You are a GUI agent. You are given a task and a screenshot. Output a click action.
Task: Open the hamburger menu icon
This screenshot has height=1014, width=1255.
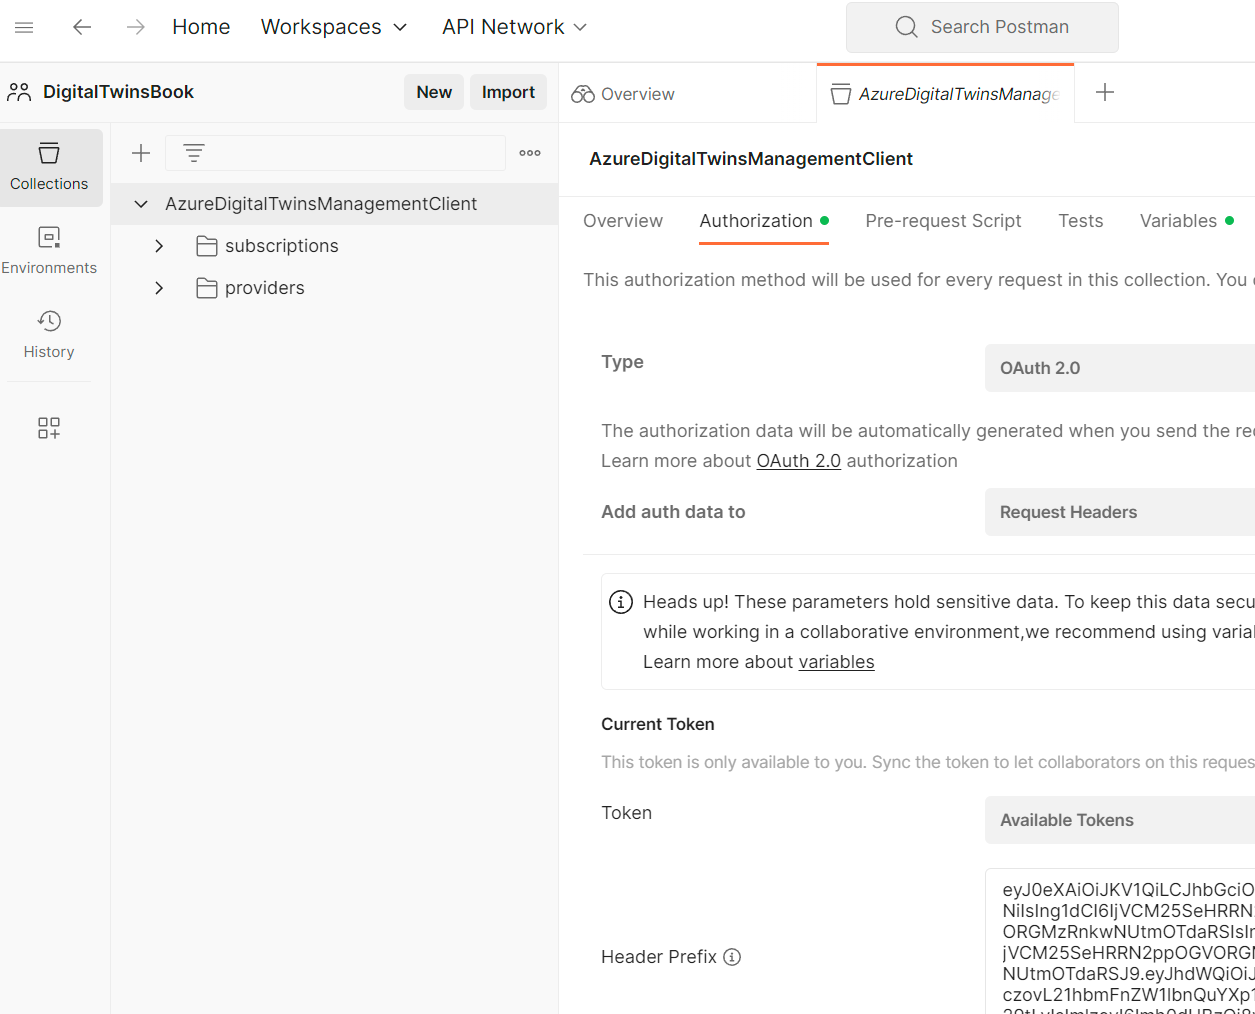(x=24, y=27)
